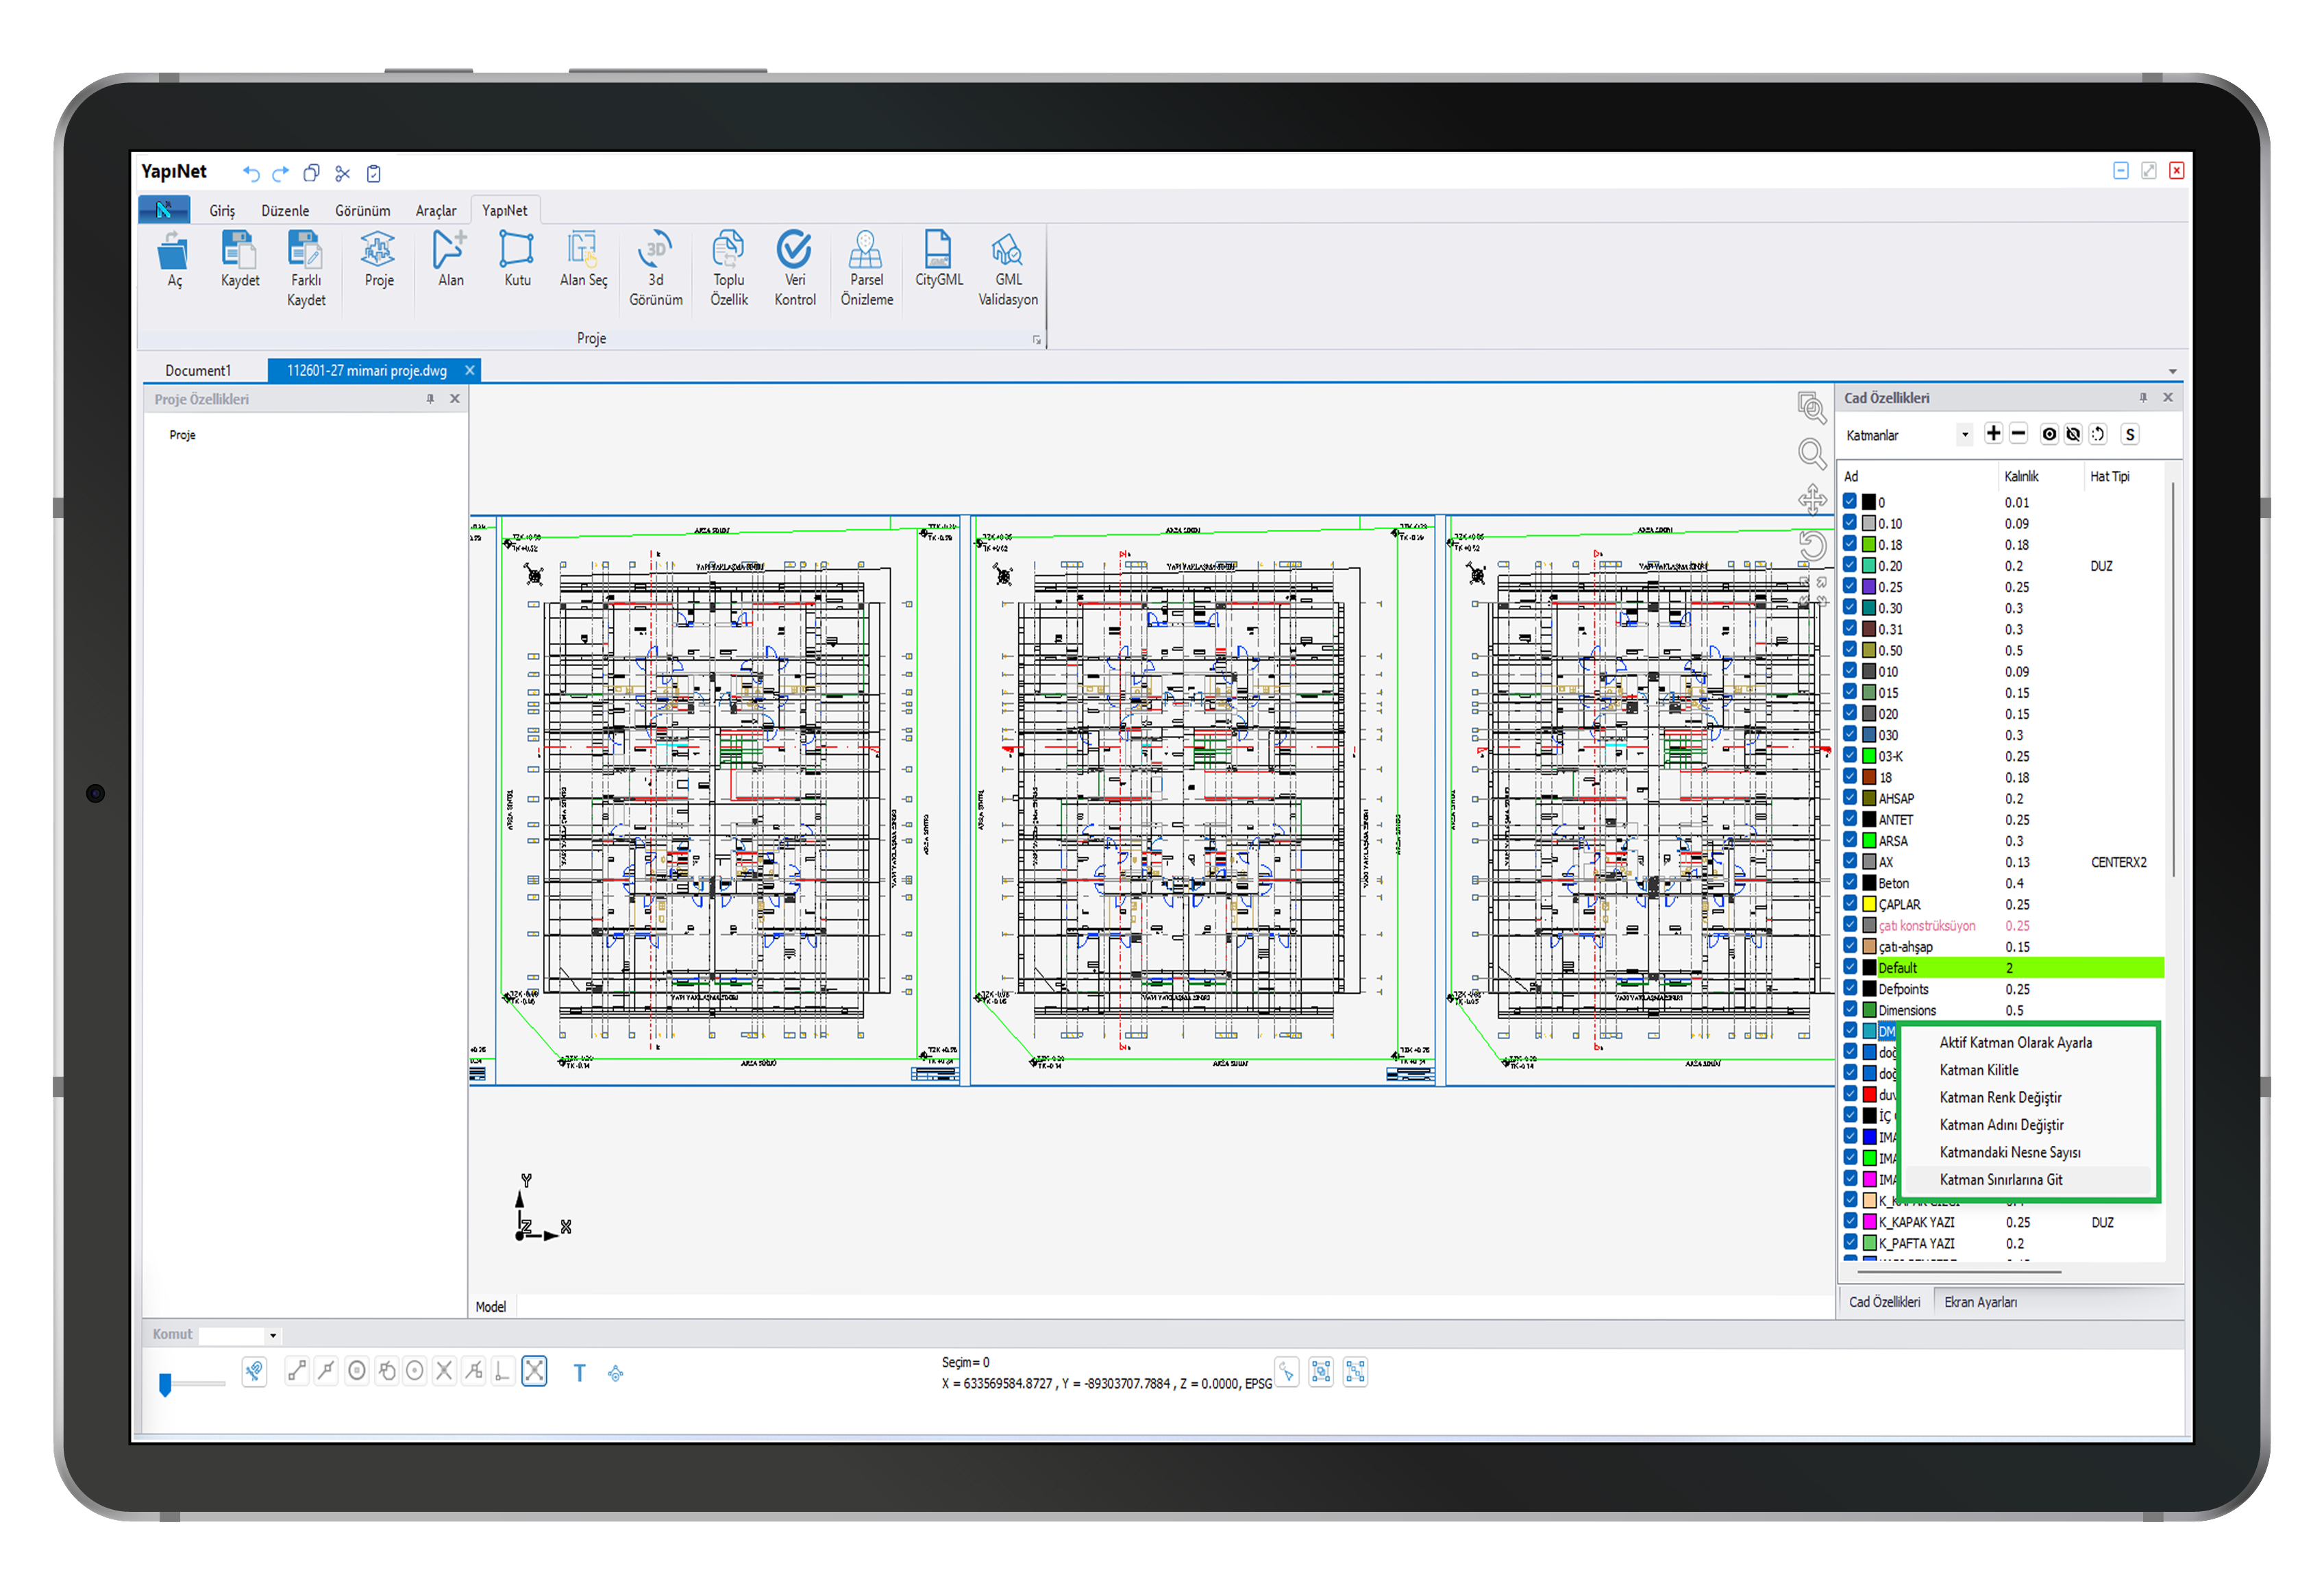Open the 3d Görünüm view tool
2324x1590 pixels.
coord(655,250)
